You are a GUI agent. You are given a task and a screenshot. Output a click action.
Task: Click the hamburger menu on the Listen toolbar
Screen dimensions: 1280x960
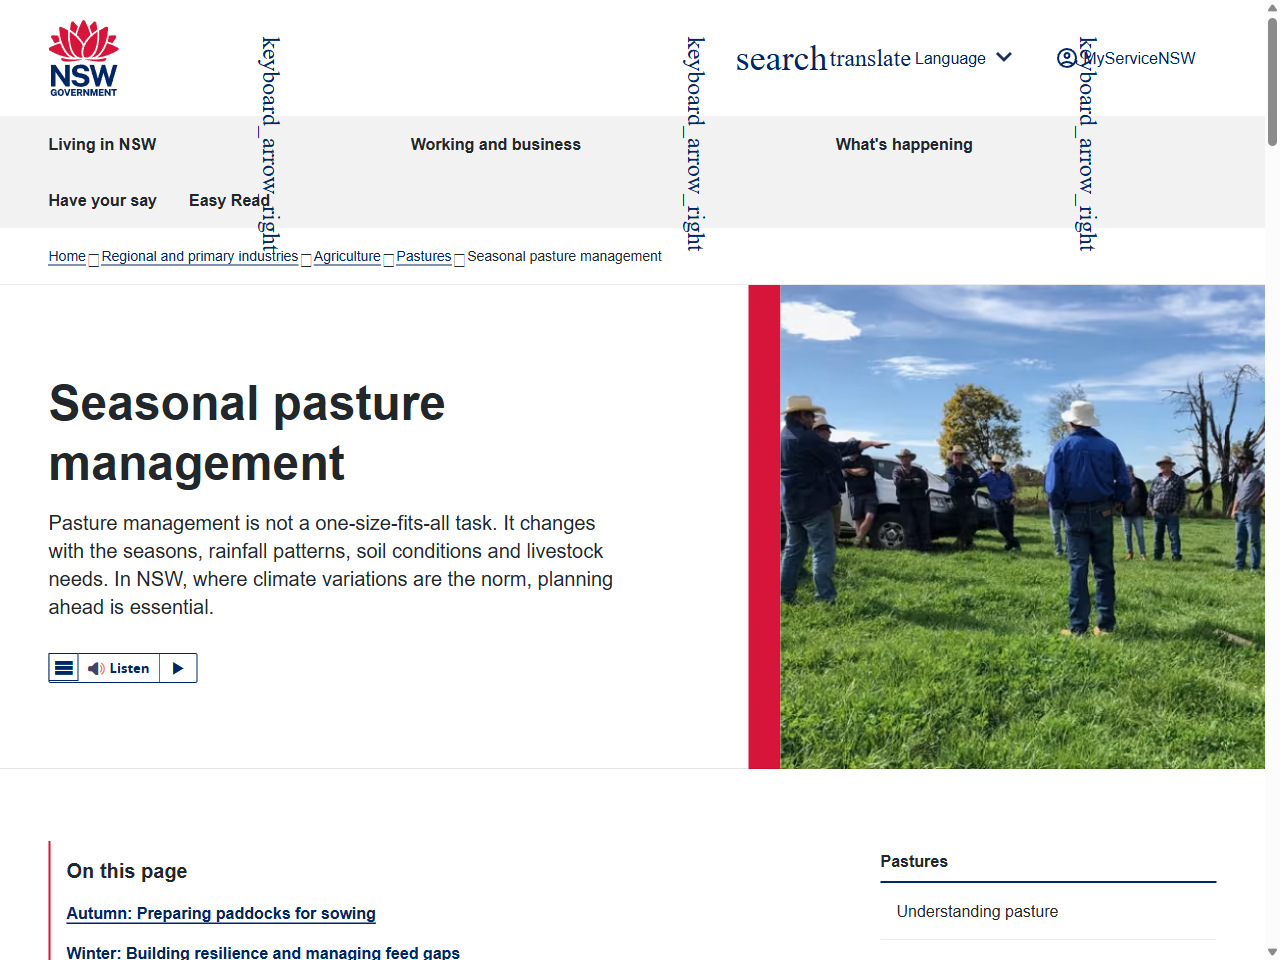64,667
